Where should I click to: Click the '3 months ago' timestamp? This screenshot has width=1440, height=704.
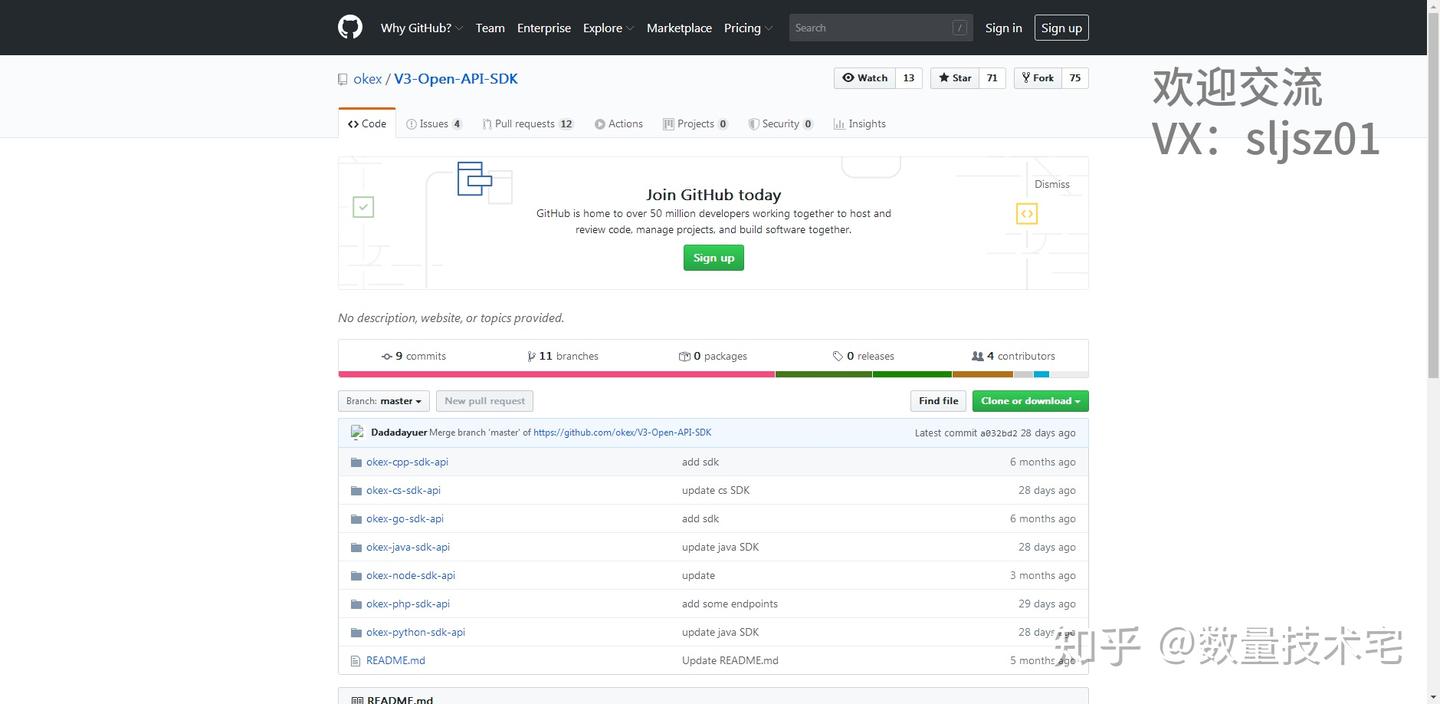[x=1042, y=575]
